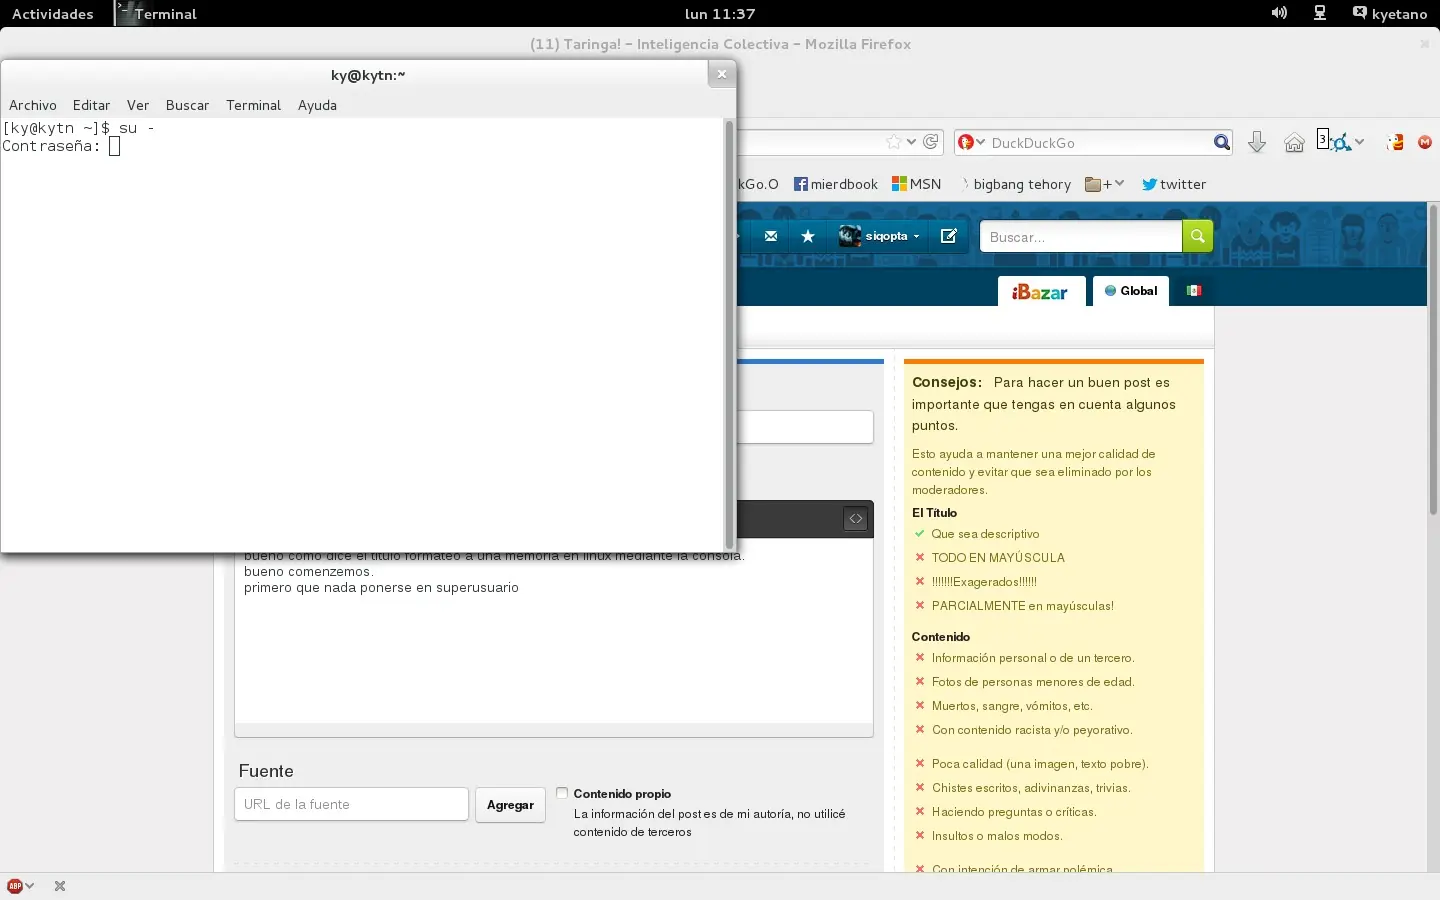
Task: Expand the bookmarks folder dropdown arrow
Action: [x=1119, y=184]
